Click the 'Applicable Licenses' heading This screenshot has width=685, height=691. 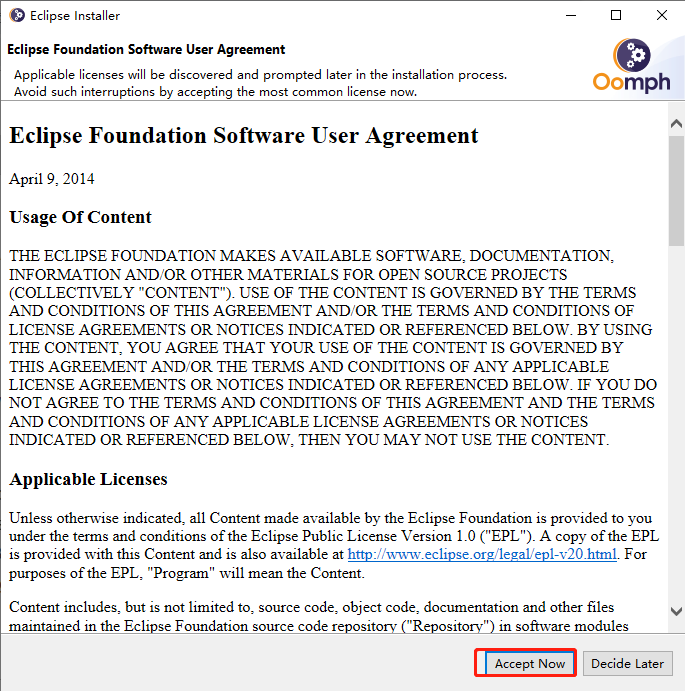click(88, 479)
